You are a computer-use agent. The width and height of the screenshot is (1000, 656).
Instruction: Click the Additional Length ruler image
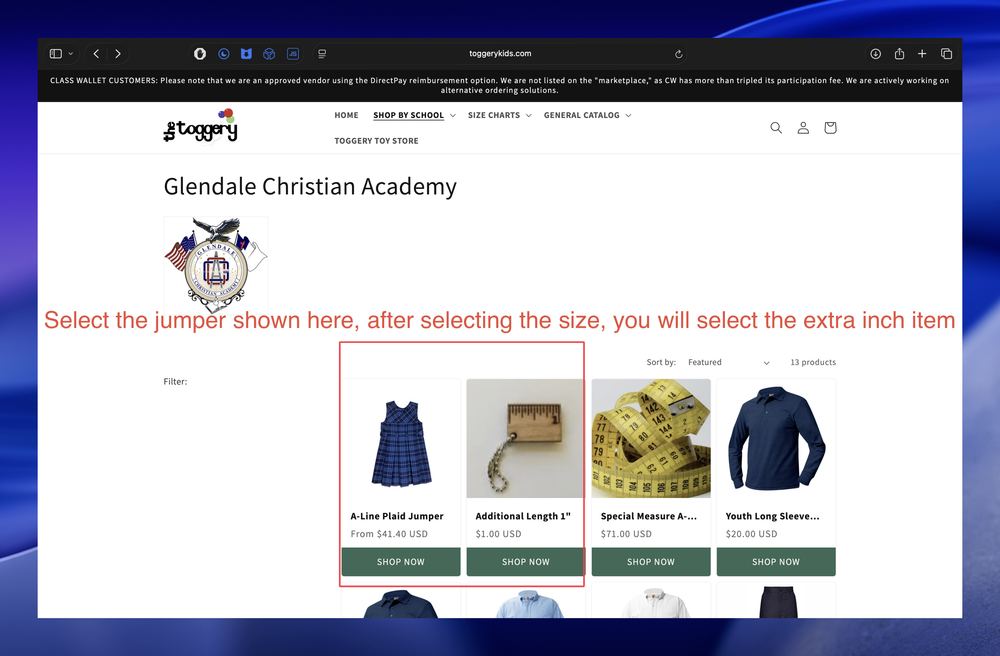click(x=525, y=439)
